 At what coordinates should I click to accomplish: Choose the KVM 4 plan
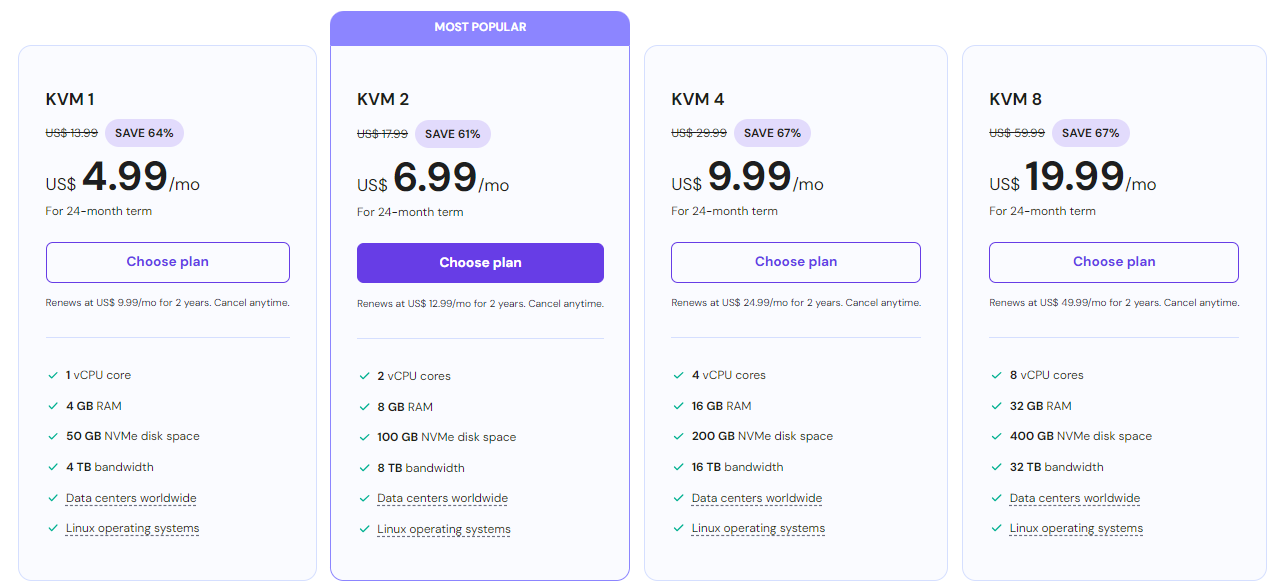(x=795, y=262)
